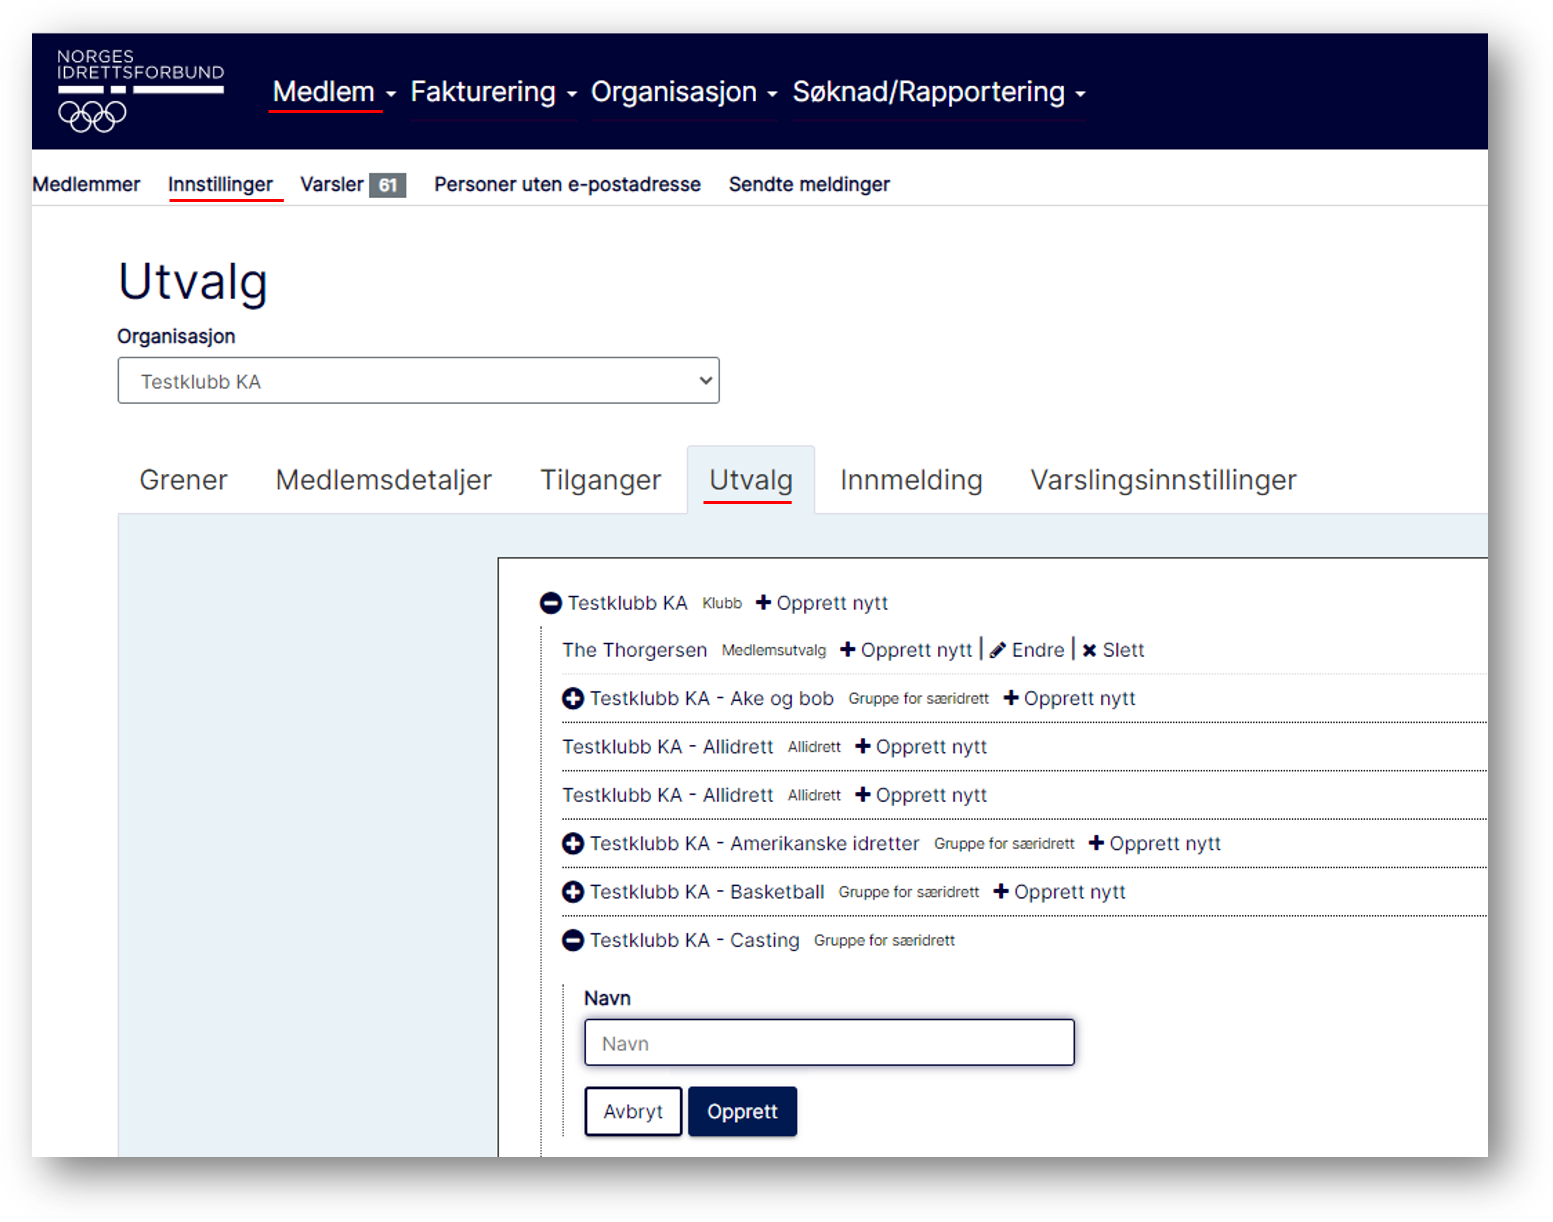Expand Testklubb KA - Ake og bob
The height and width of the screenshot is (1222, 1553).
click(573, 699)
